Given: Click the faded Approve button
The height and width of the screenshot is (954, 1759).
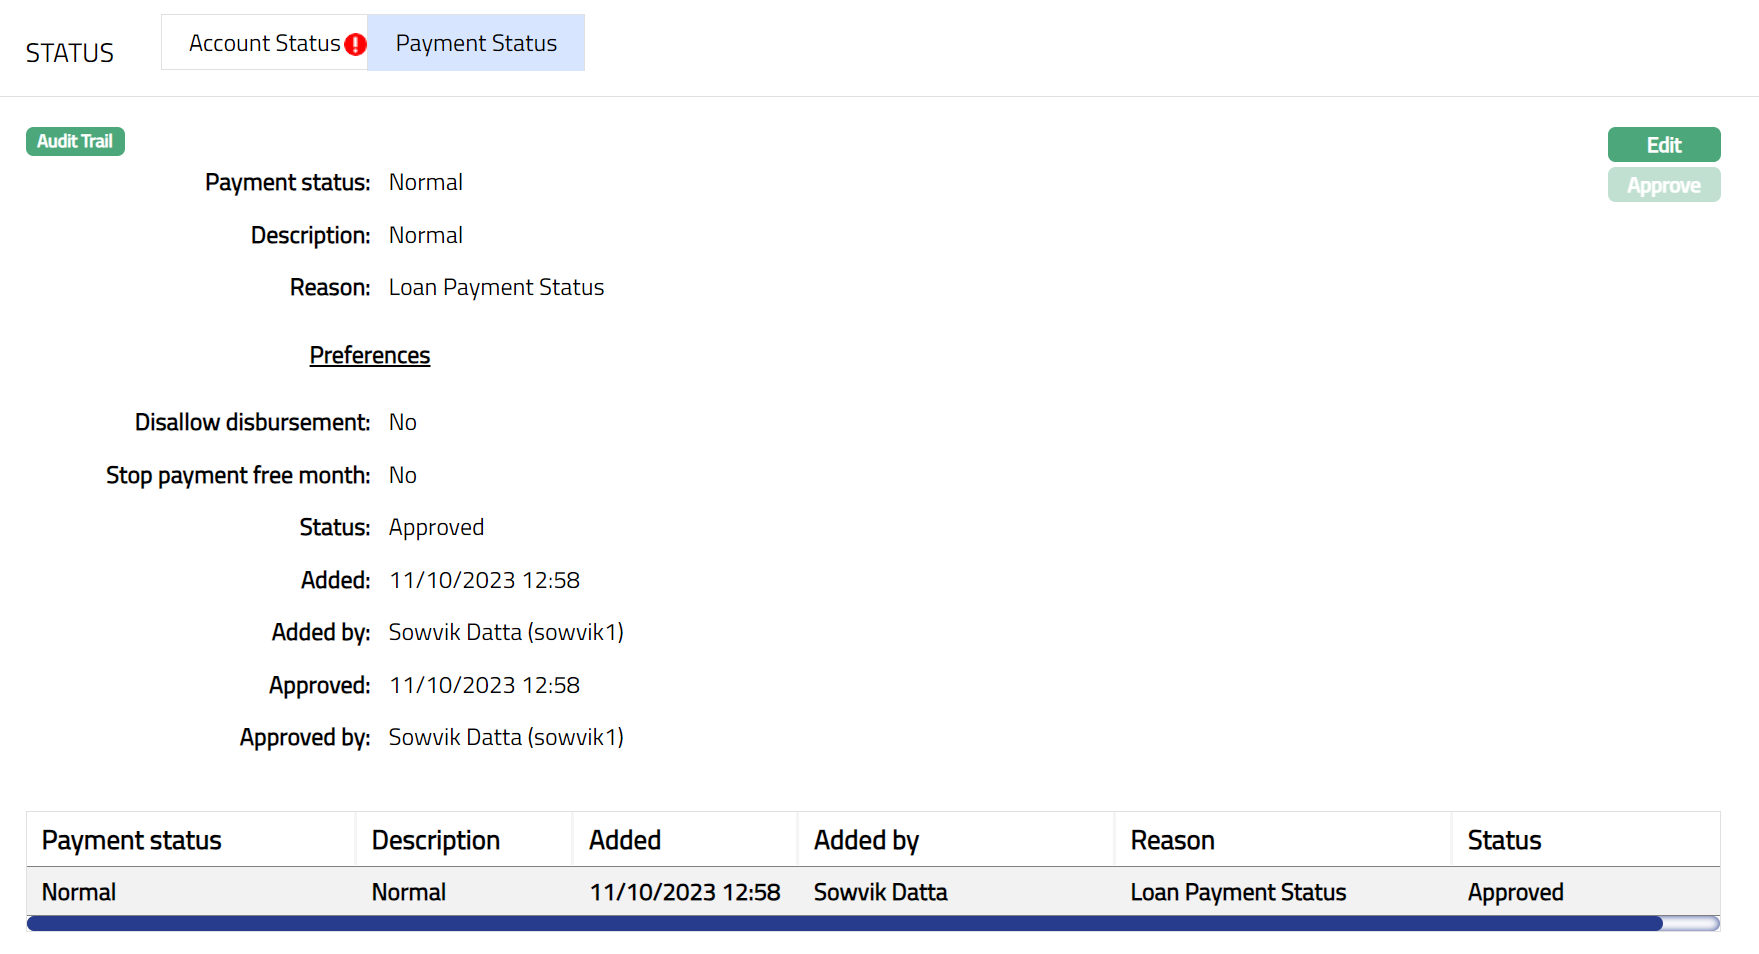Looking at the screenshot, I should [1663, 186].
